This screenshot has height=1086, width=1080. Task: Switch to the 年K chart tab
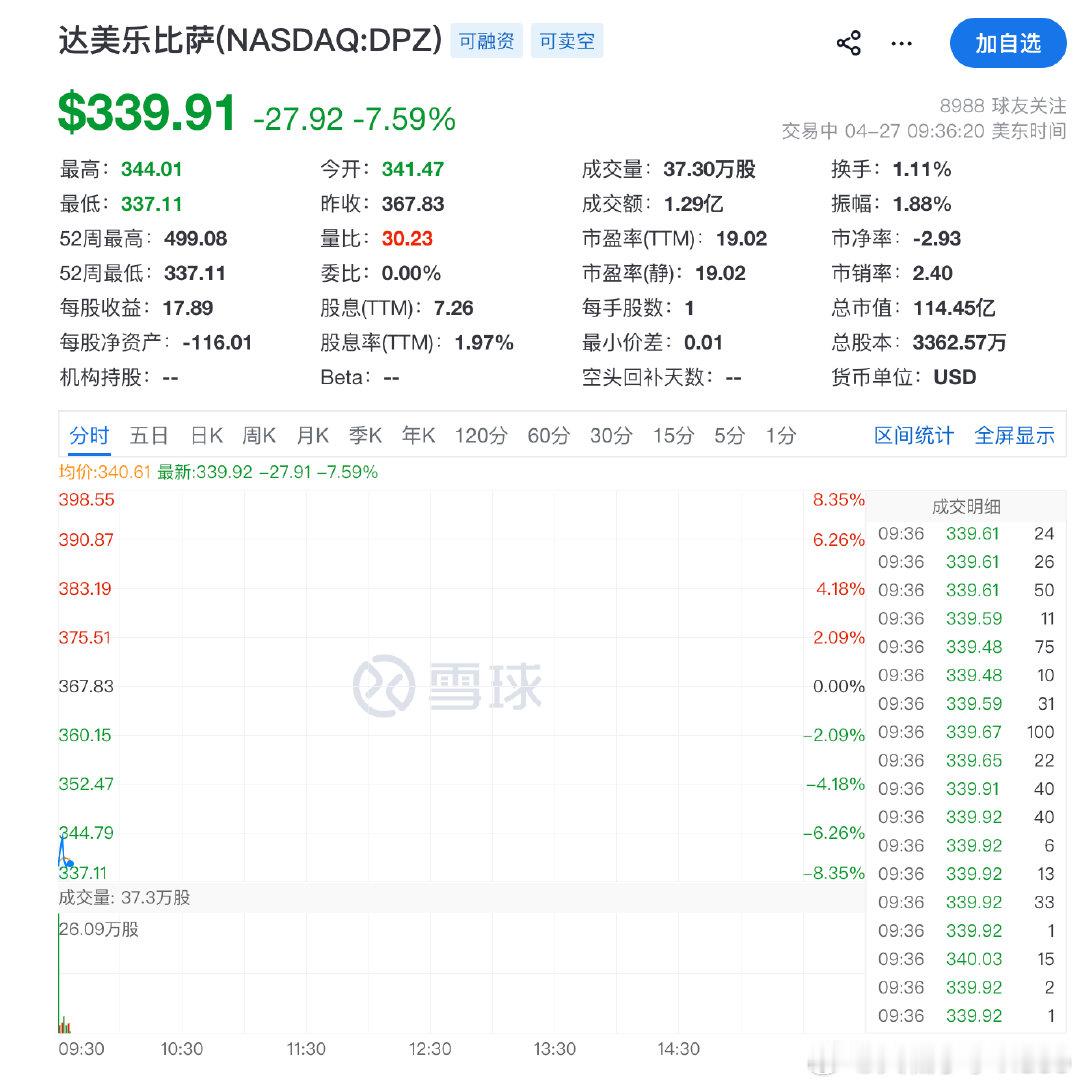pos(418,436)
